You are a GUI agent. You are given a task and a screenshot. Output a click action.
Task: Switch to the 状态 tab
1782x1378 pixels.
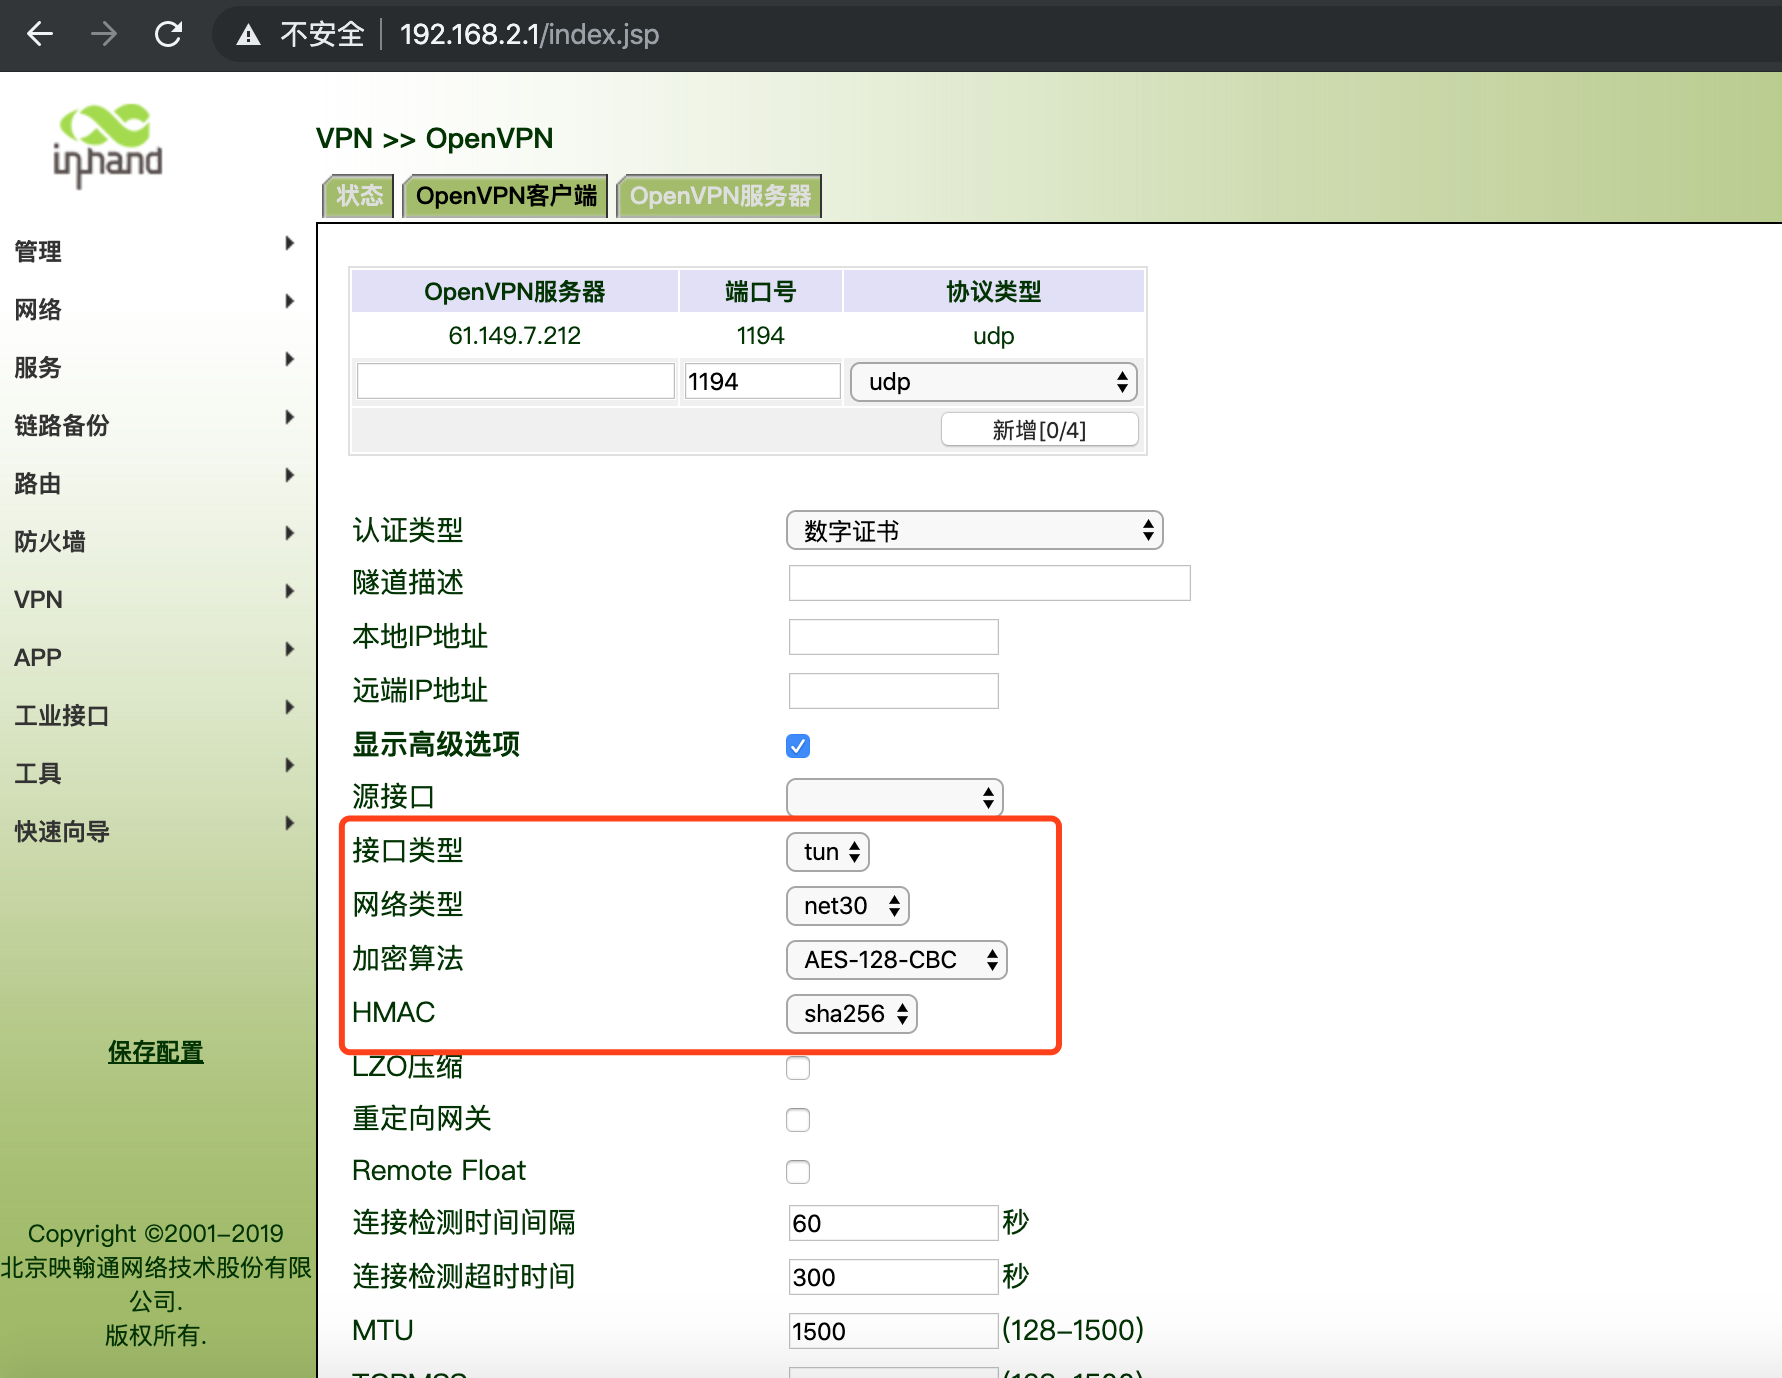(359, 196)
